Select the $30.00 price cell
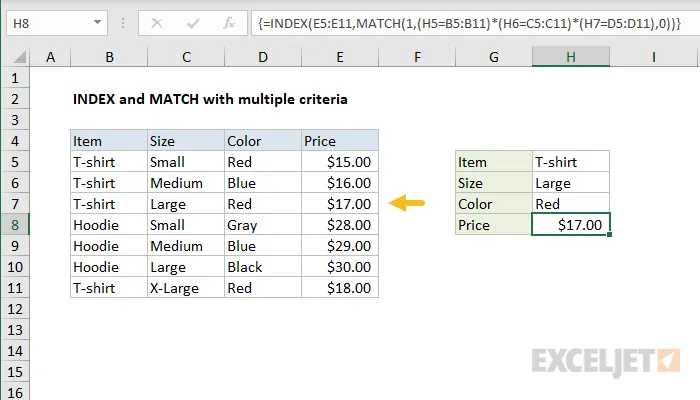Viewport: 700px width, 400px height. 341,267
